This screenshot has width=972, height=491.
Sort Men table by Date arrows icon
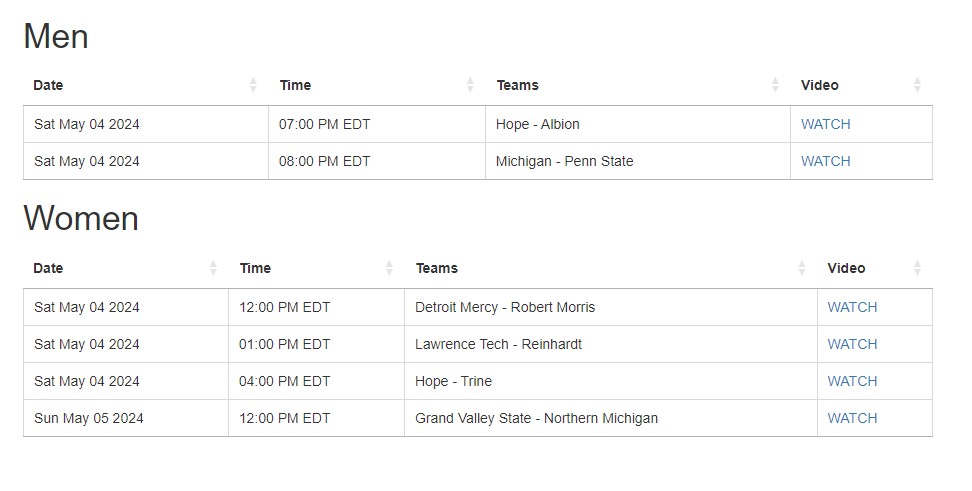(253, 86)
